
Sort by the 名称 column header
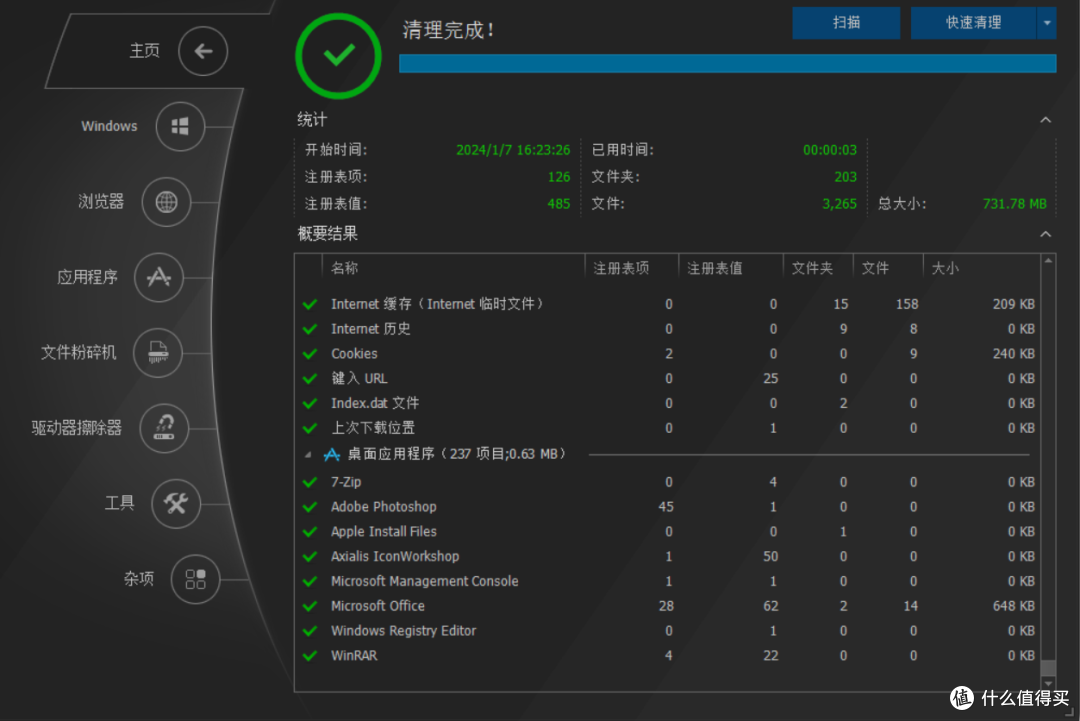344,268
